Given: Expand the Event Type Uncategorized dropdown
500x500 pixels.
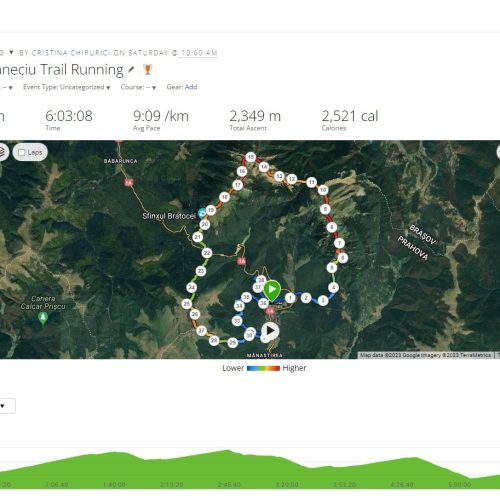Looking at the screenshot, I should pos(67,87).
